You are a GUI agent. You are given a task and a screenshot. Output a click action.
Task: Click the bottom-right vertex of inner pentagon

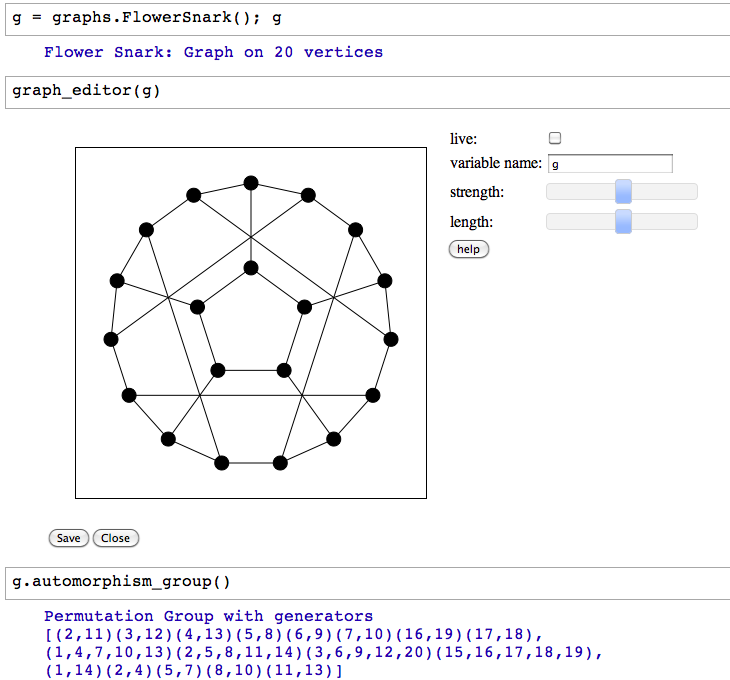[284, 370]
